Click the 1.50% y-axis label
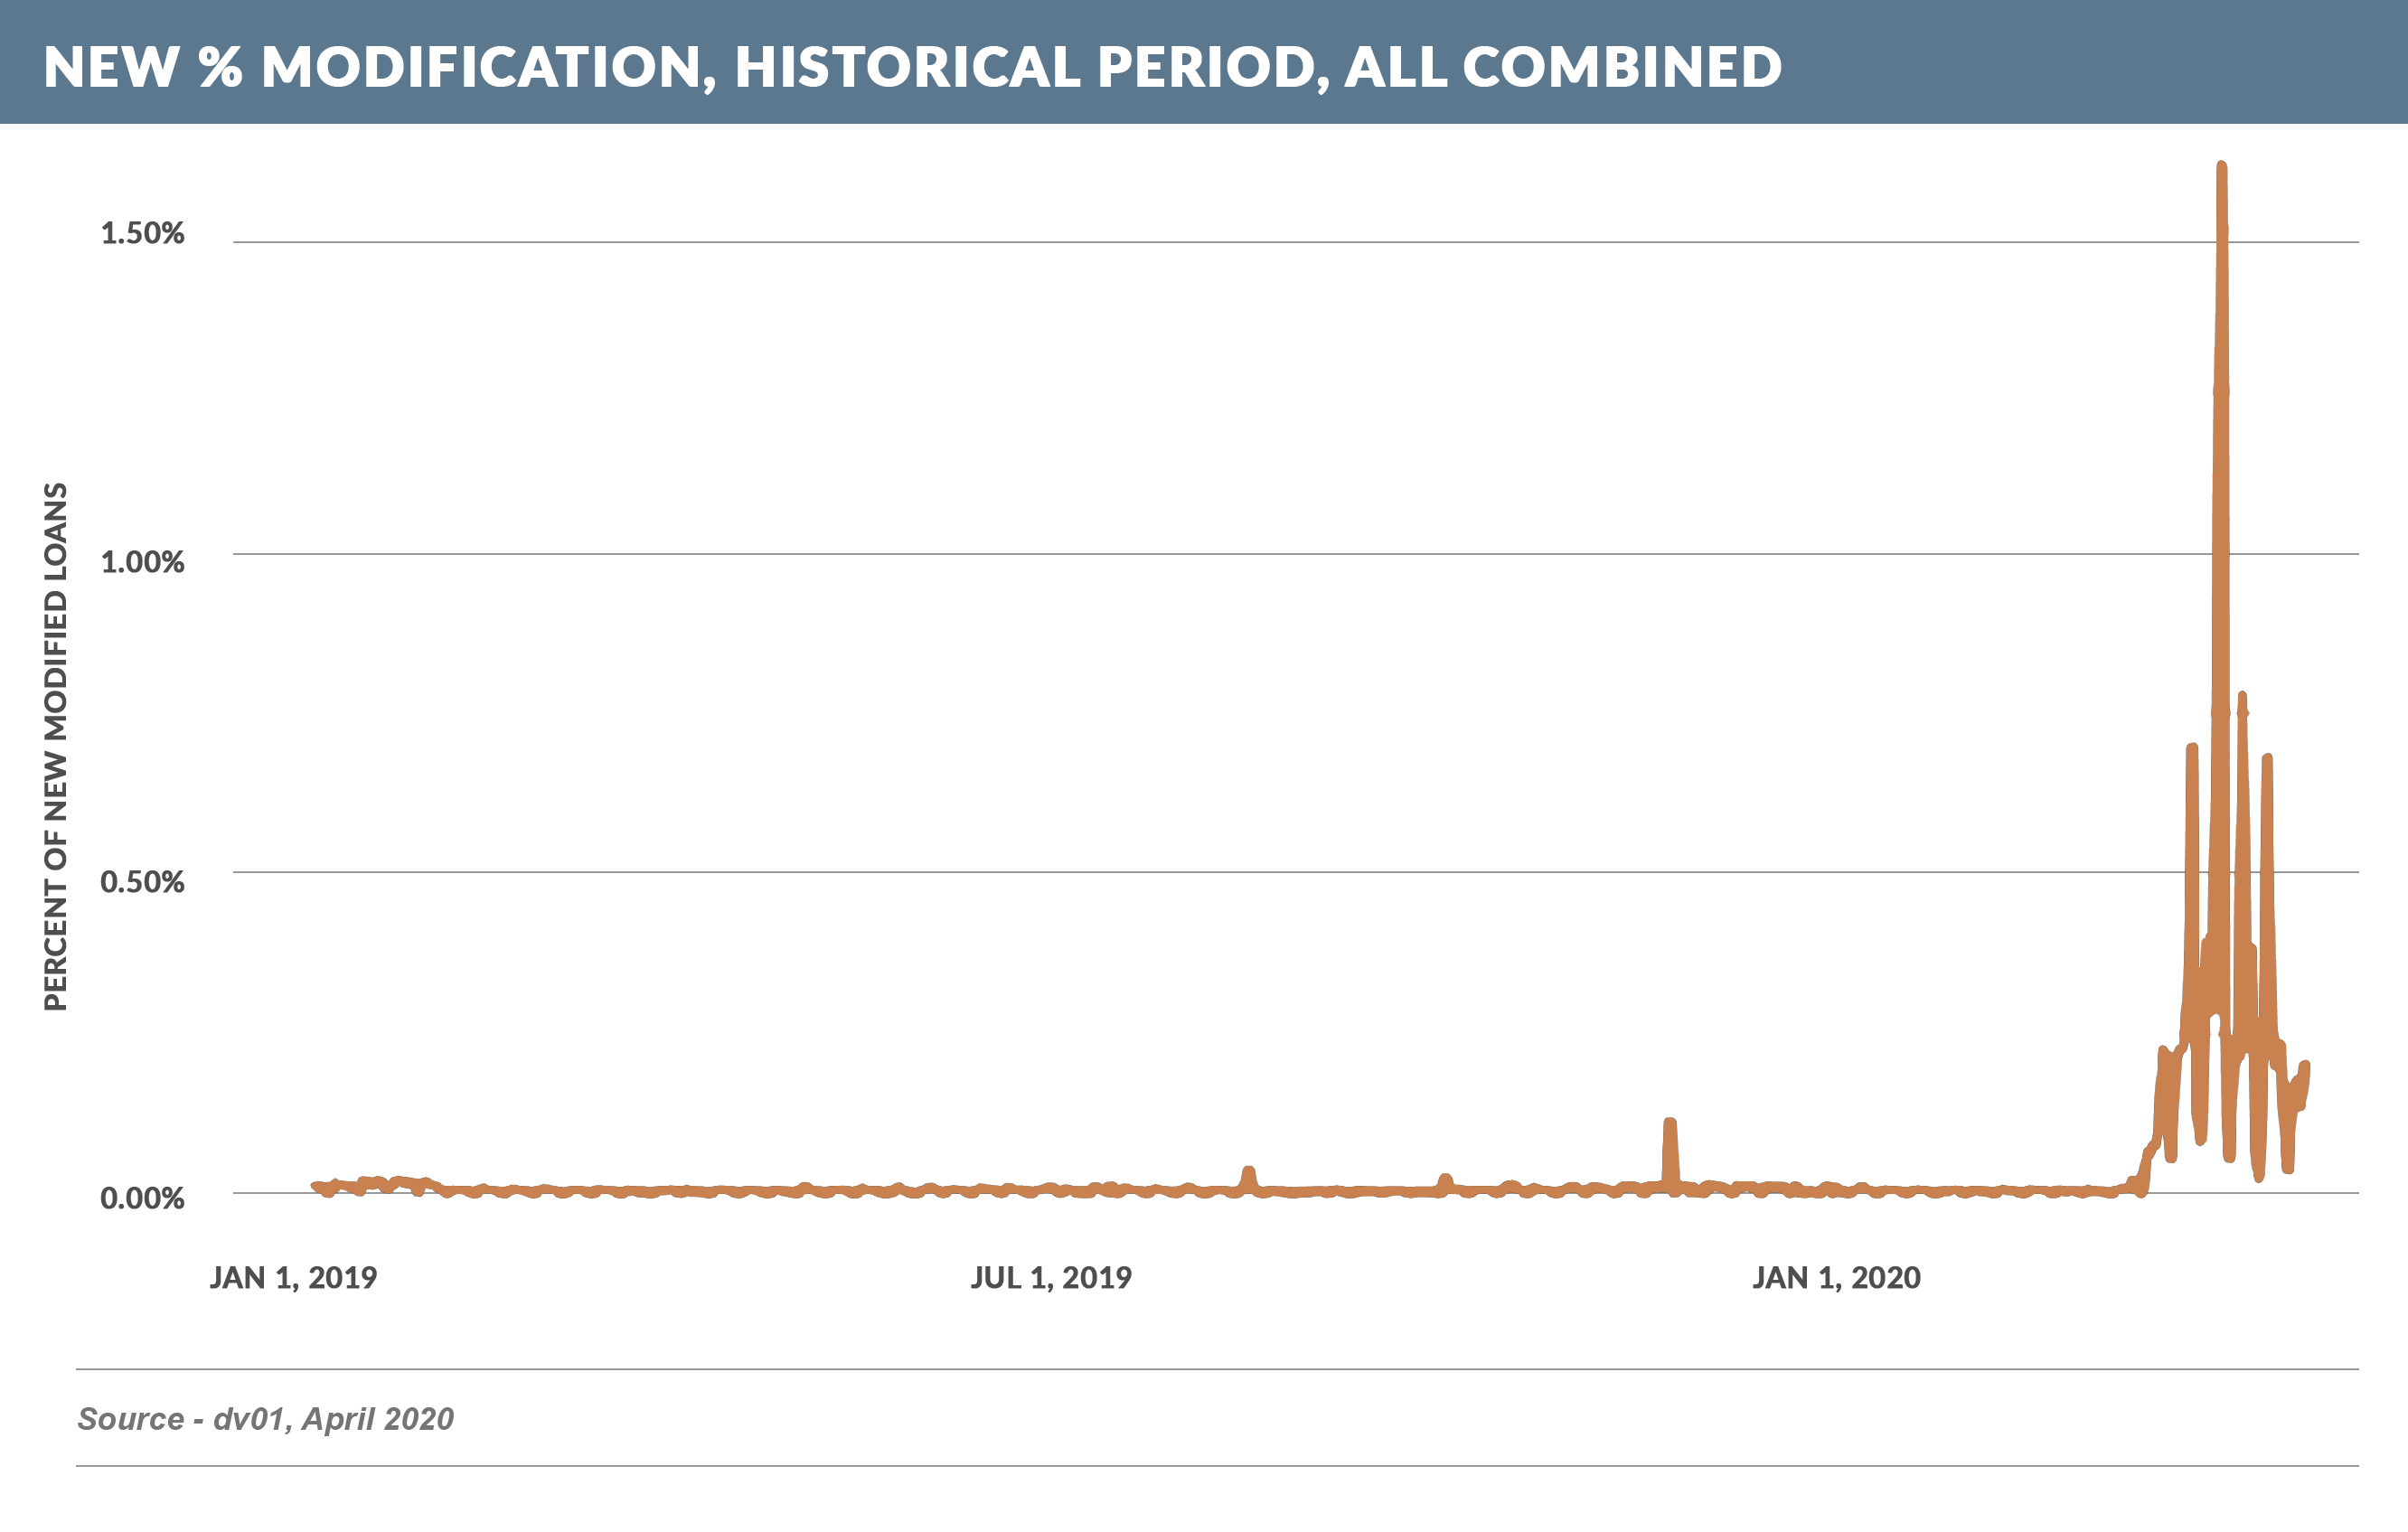Viewport: 2408px width, 1532px height. click(x=143, y=233)
